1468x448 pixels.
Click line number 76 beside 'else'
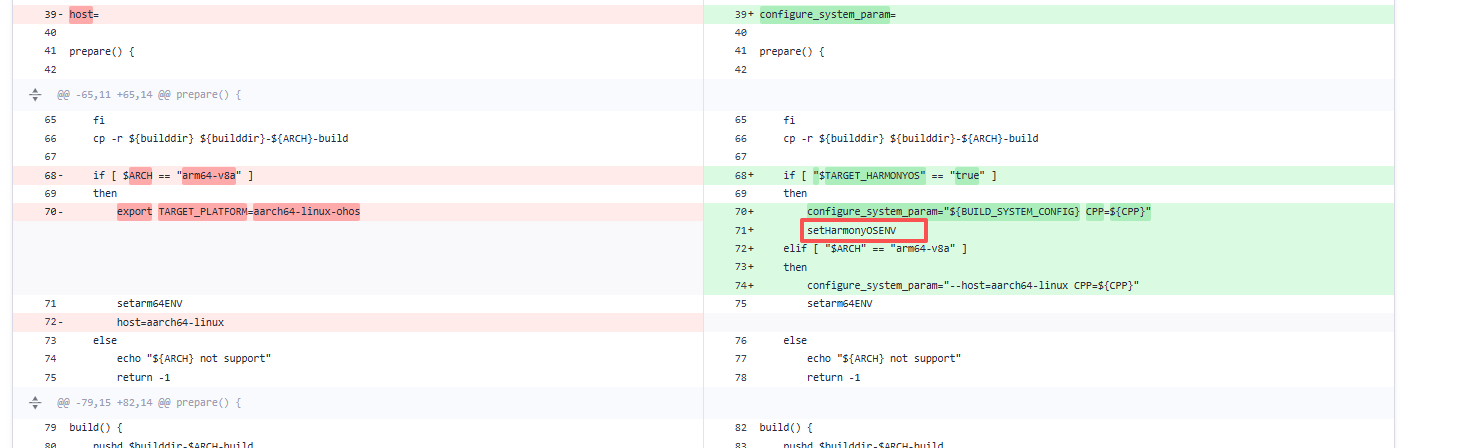741,340
